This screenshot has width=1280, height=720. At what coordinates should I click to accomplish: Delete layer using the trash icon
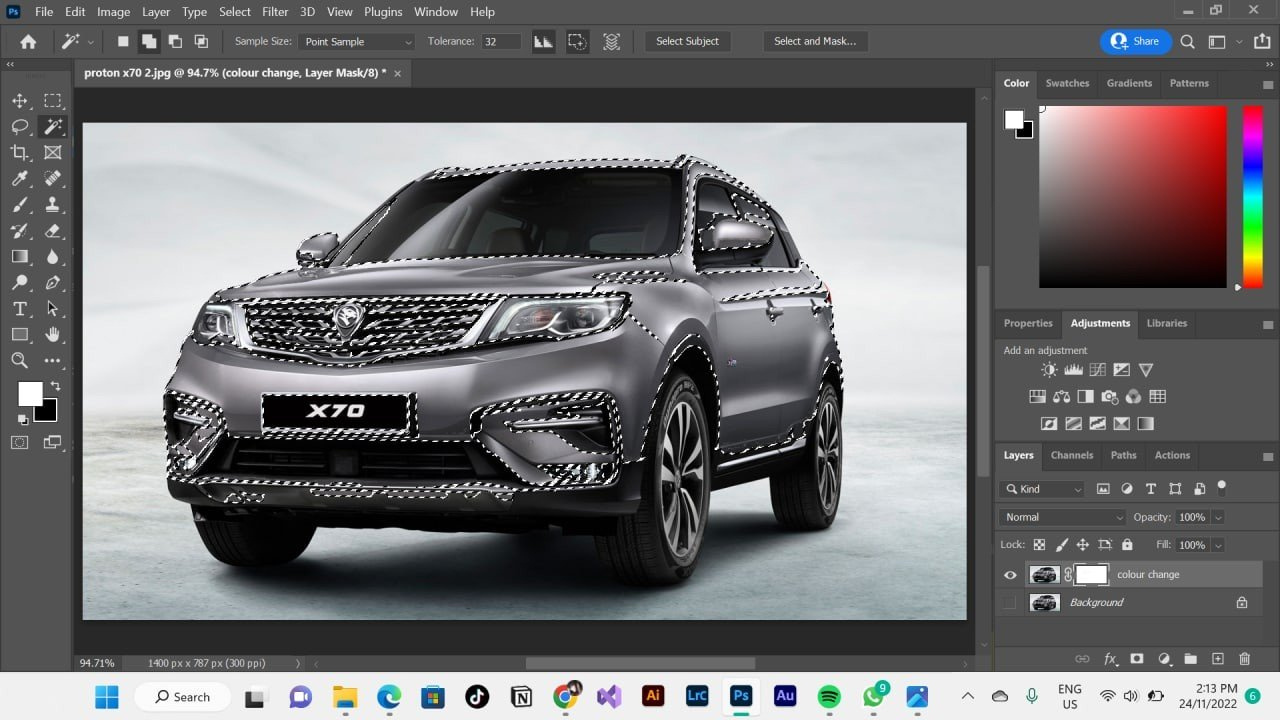(1244, 659)
